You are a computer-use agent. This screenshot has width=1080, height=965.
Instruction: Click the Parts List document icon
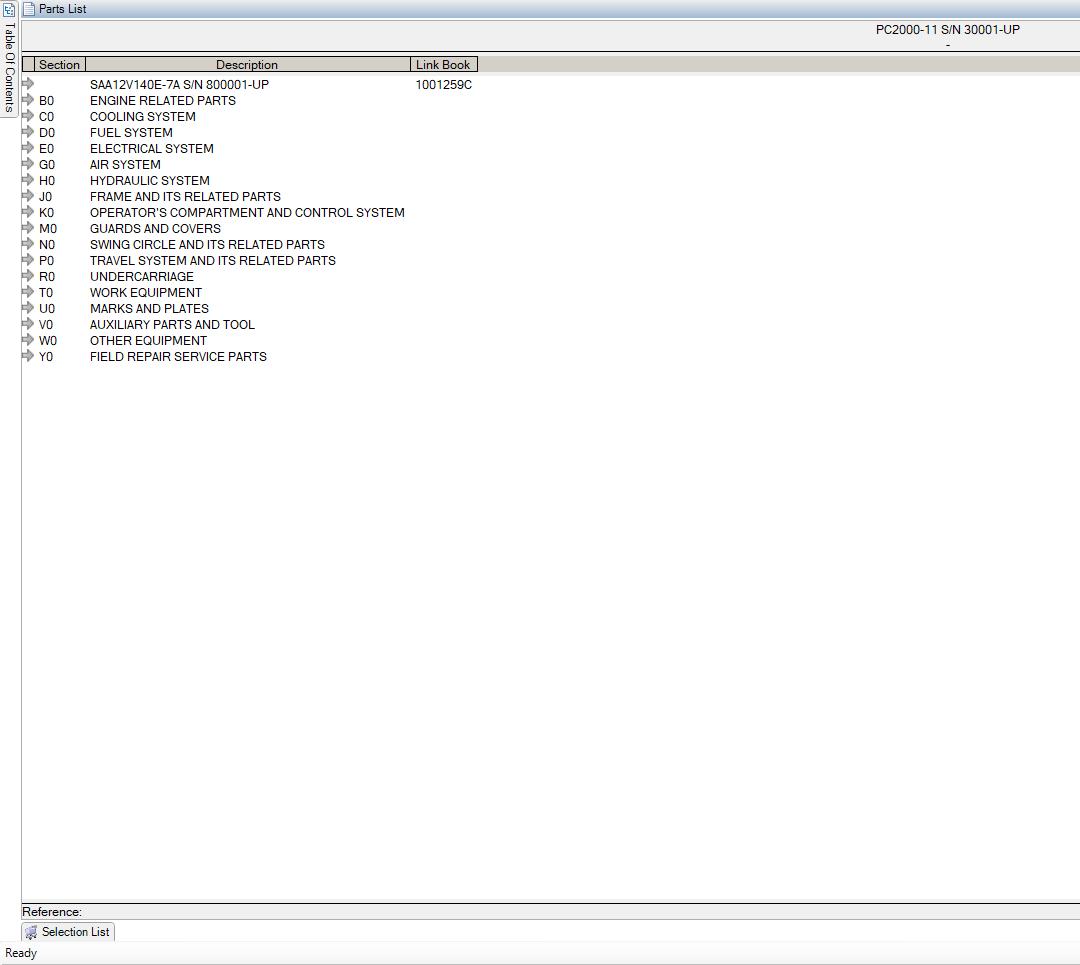coord(29,9)
